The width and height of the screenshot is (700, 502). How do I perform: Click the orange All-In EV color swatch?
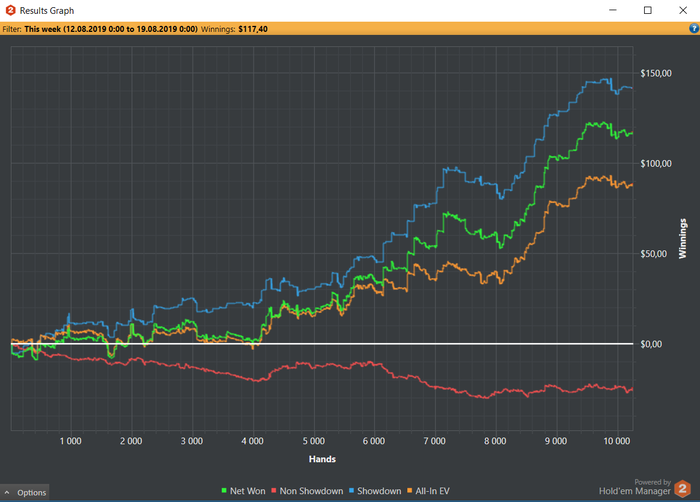tap(410, 490)
